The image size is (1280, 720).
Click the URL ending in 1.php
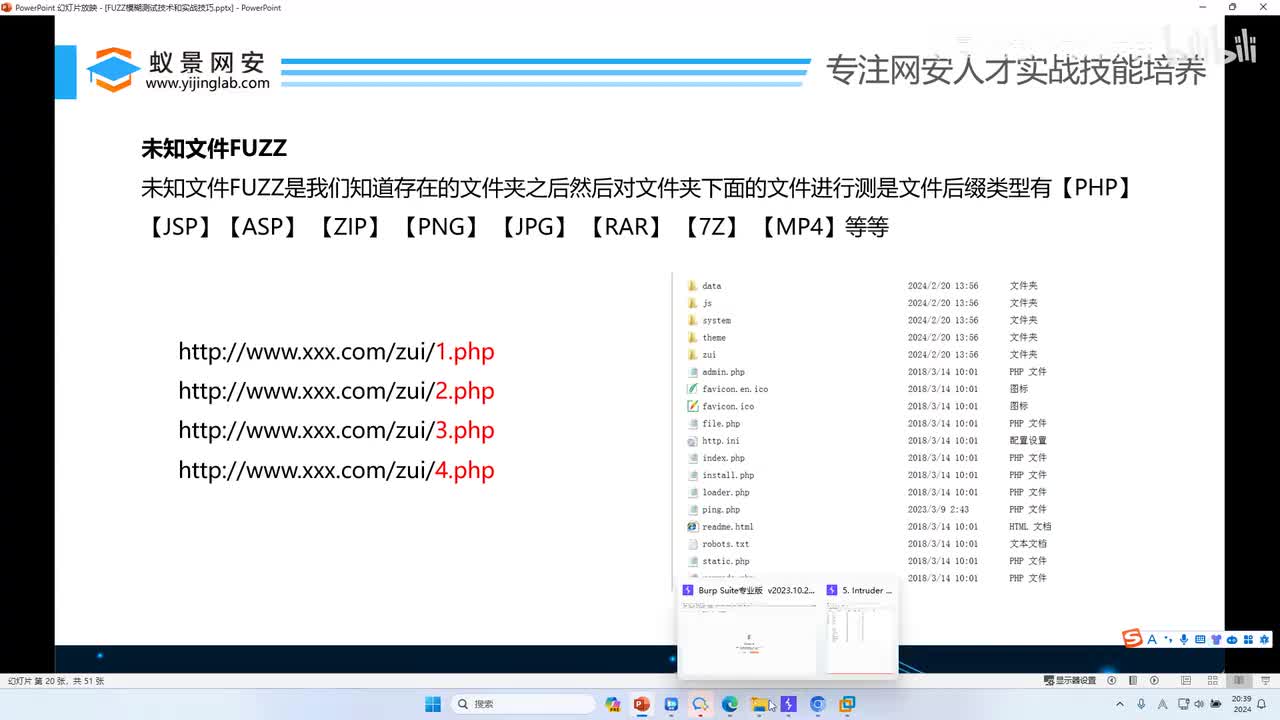click(x=336, y=351)
